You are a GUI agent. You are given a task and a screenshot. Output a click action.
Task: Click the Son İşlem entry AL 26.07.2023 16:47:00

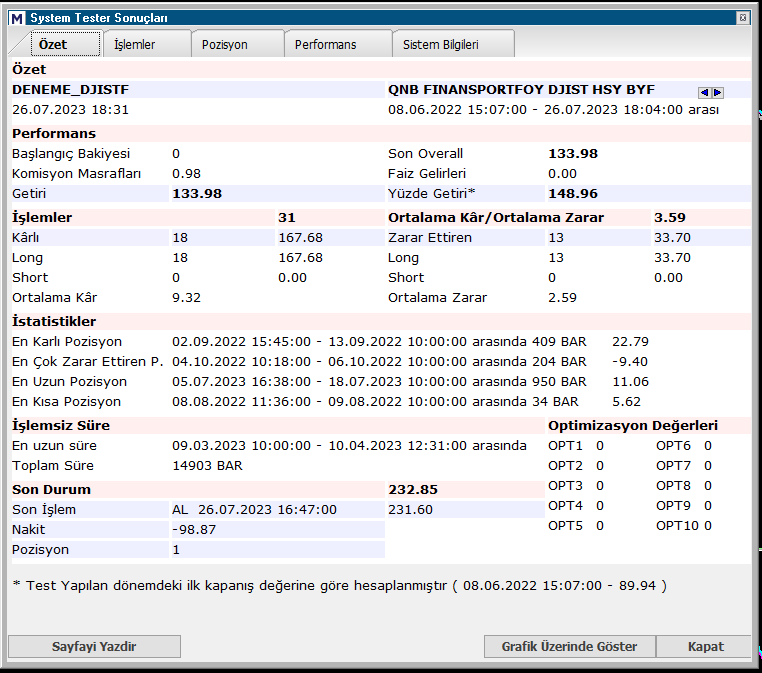point(254,509)
